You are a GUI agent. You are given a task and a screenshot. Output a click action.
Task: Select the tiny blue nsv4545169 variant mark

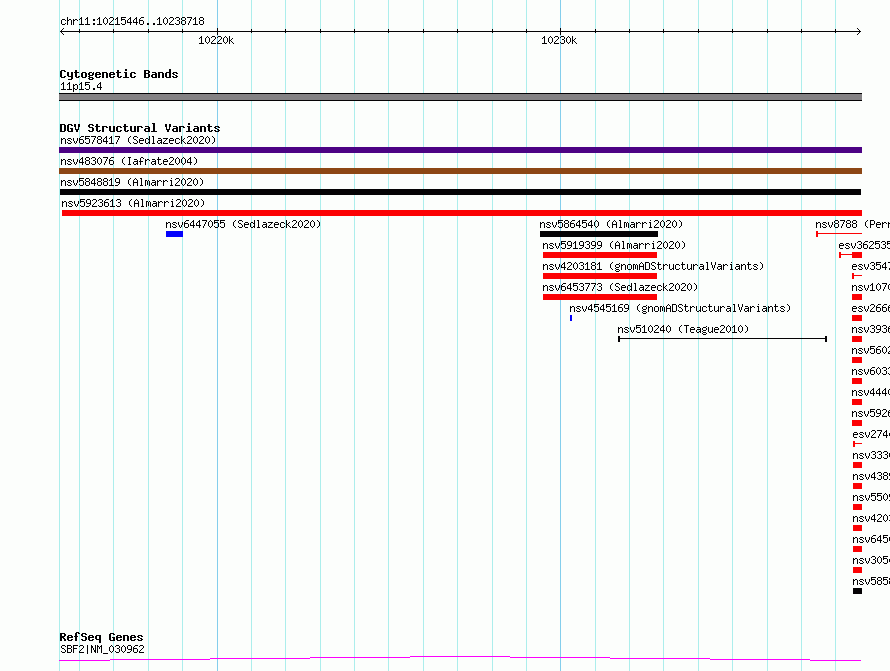[x=571, y=318]
